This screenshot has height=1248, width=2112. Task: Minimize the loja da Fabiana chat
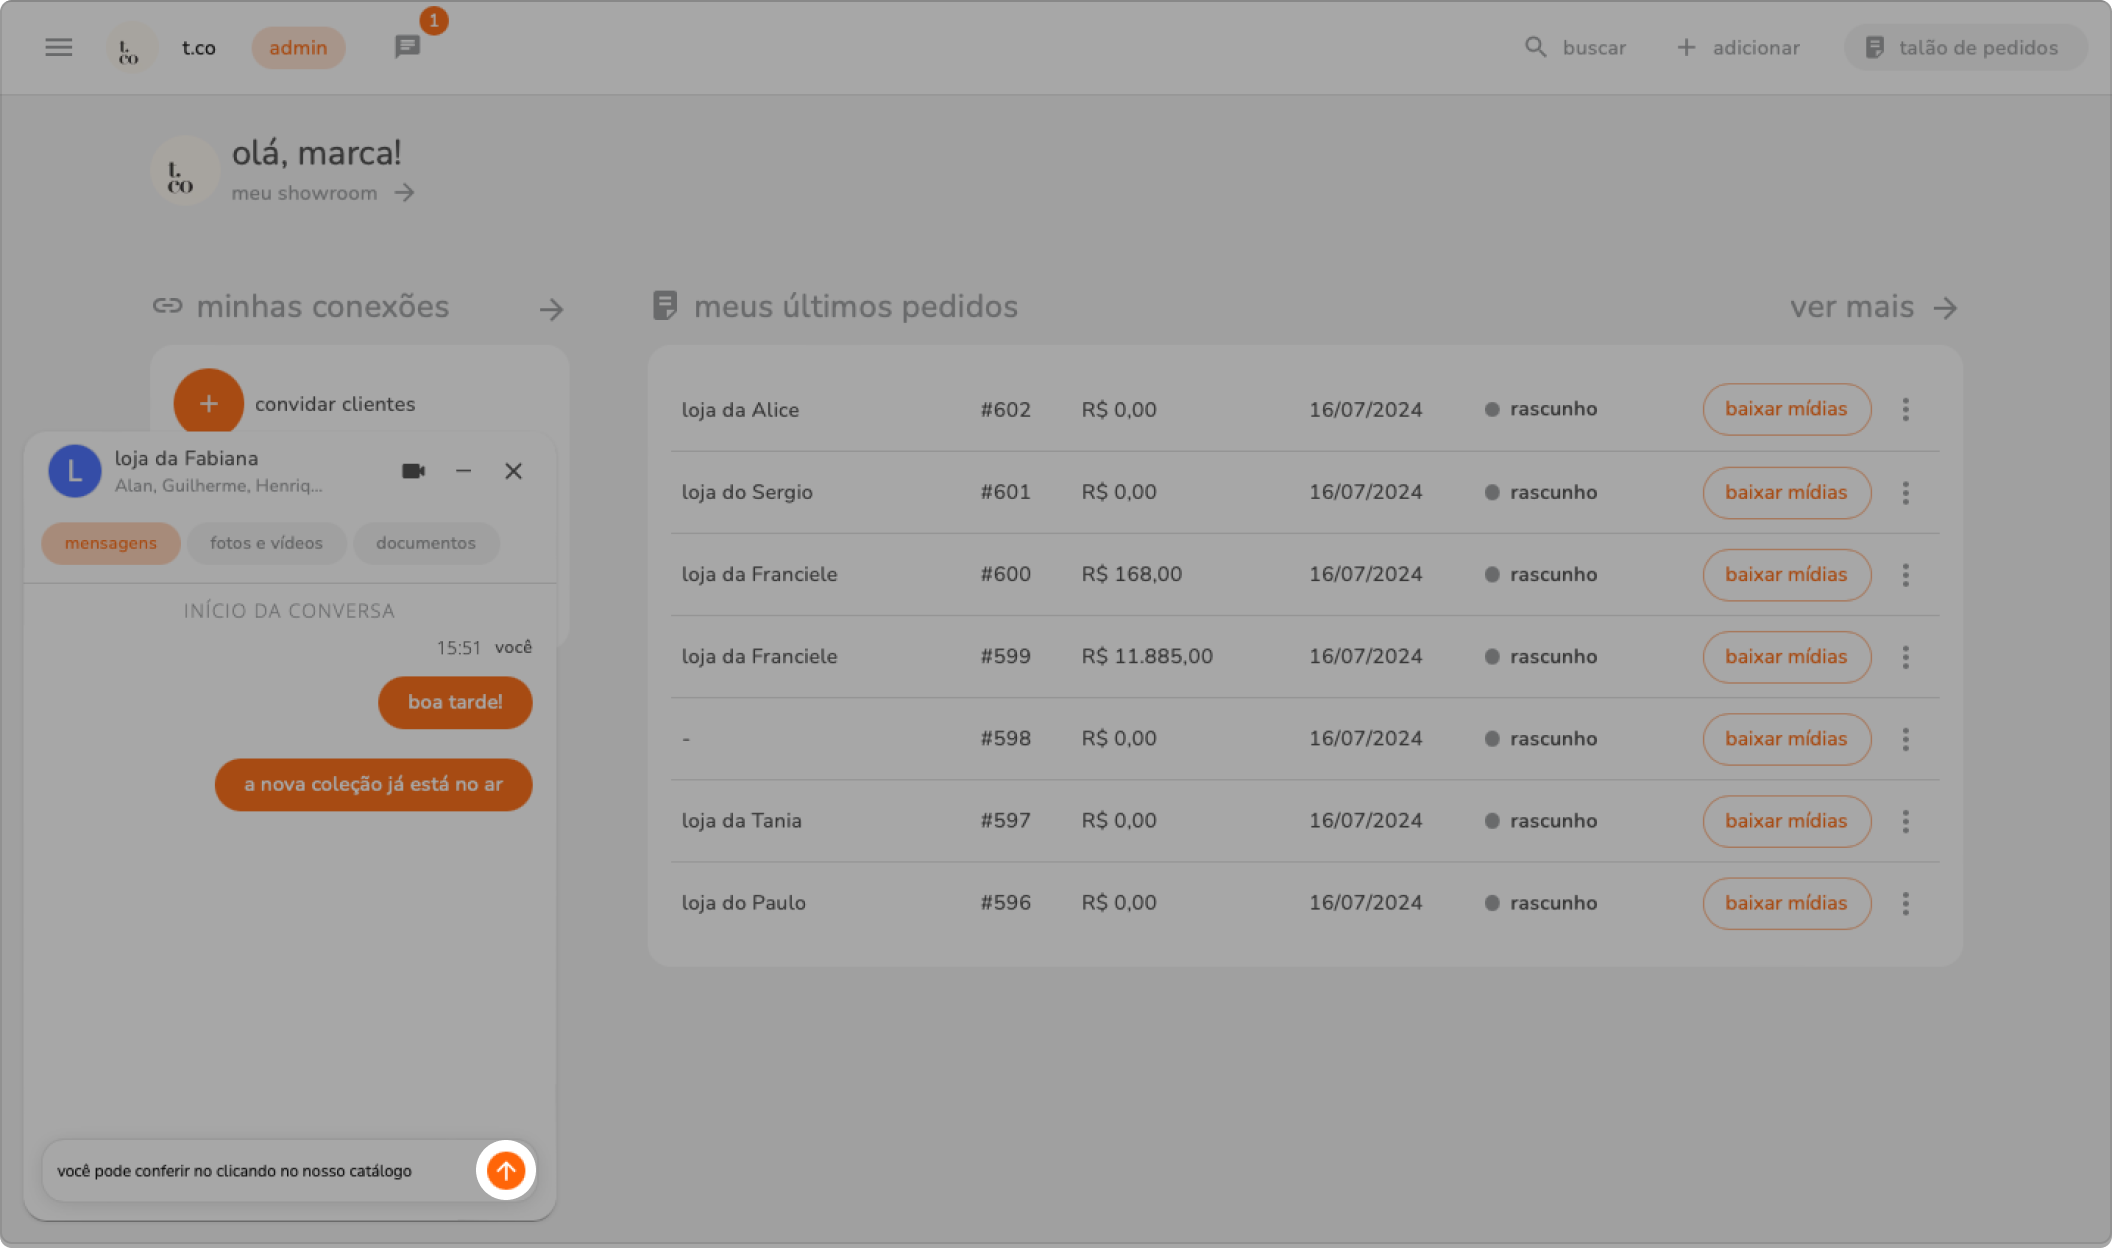463,471
